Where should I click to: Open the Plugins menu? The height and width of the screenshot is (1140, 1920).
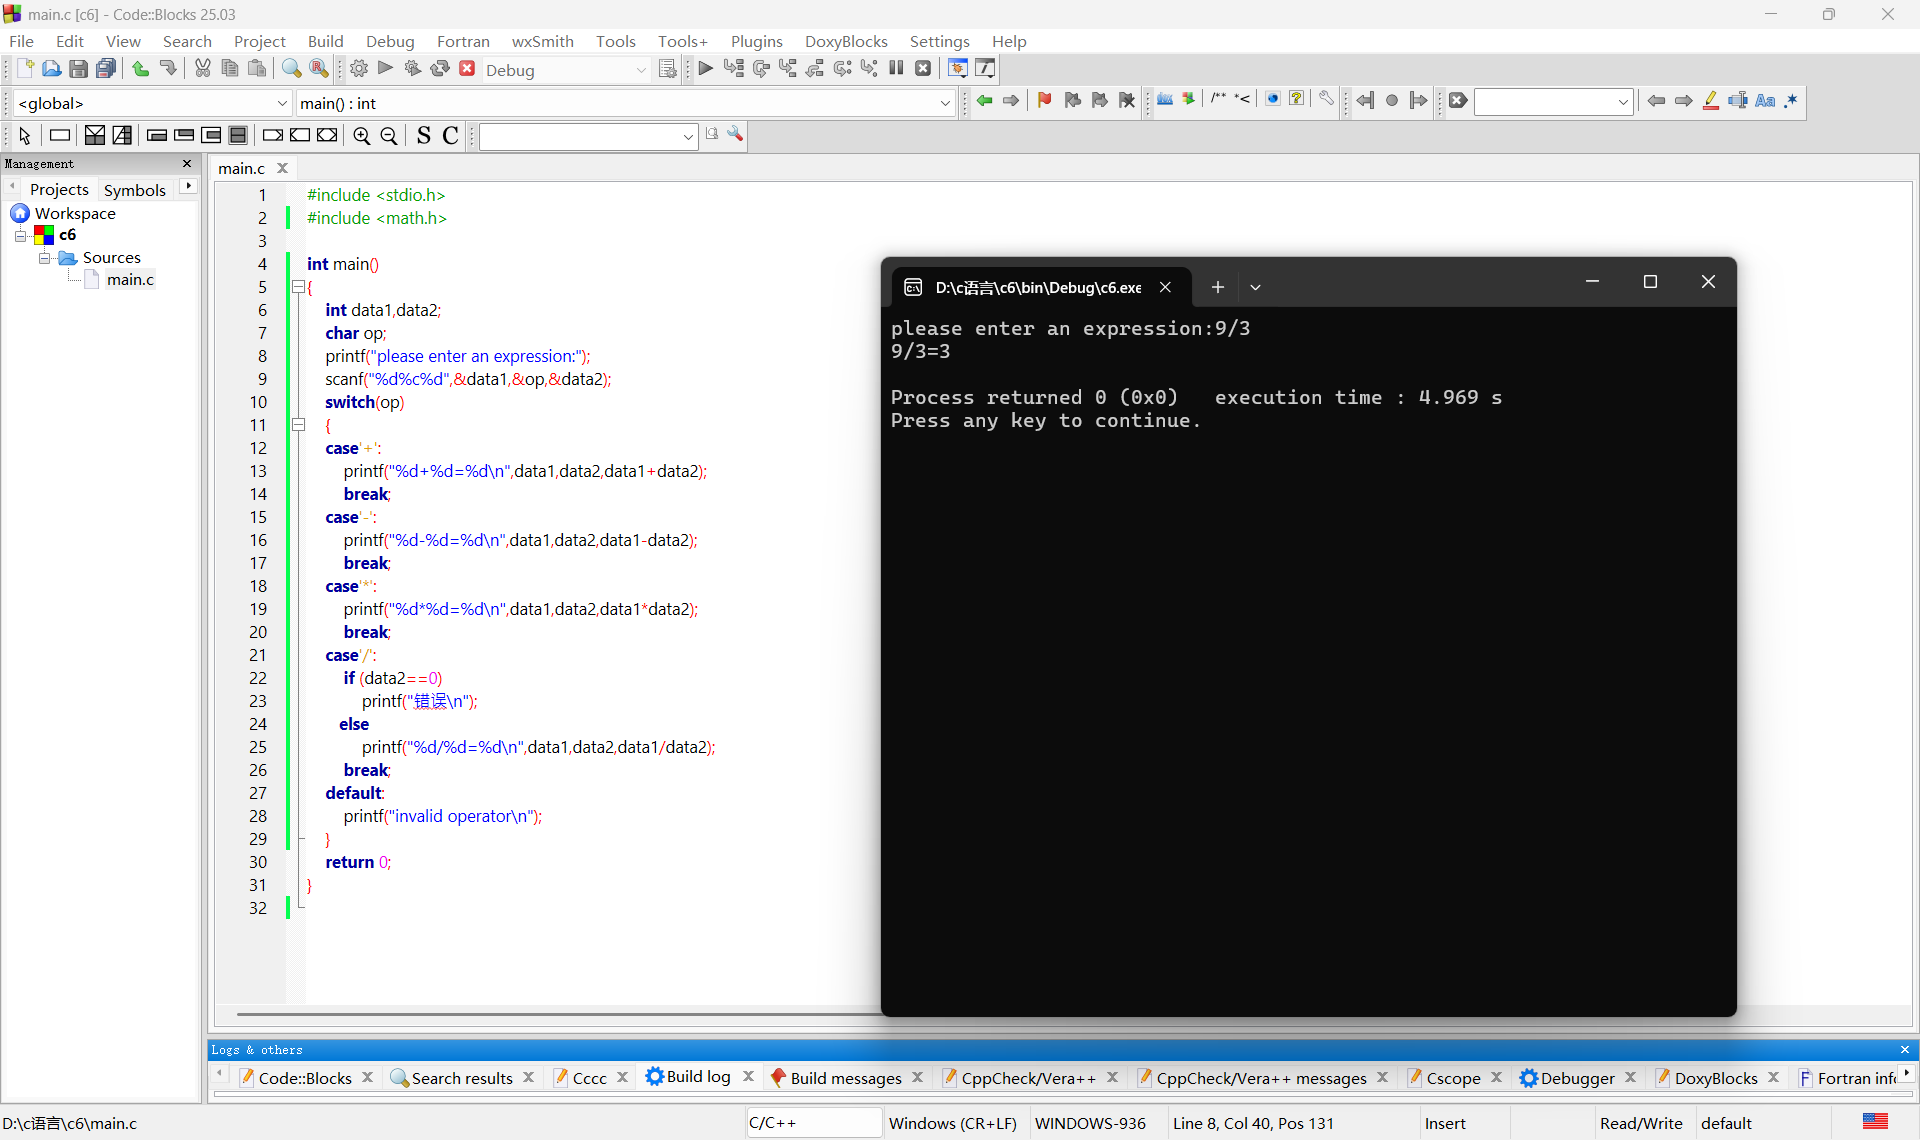click(756, 41)
